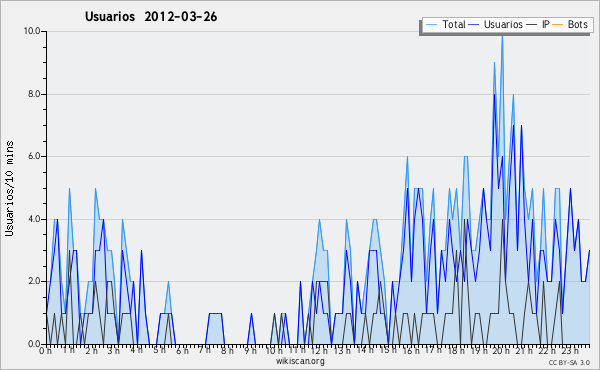Click the dark blue Usuarios legend line

(474, 25)
